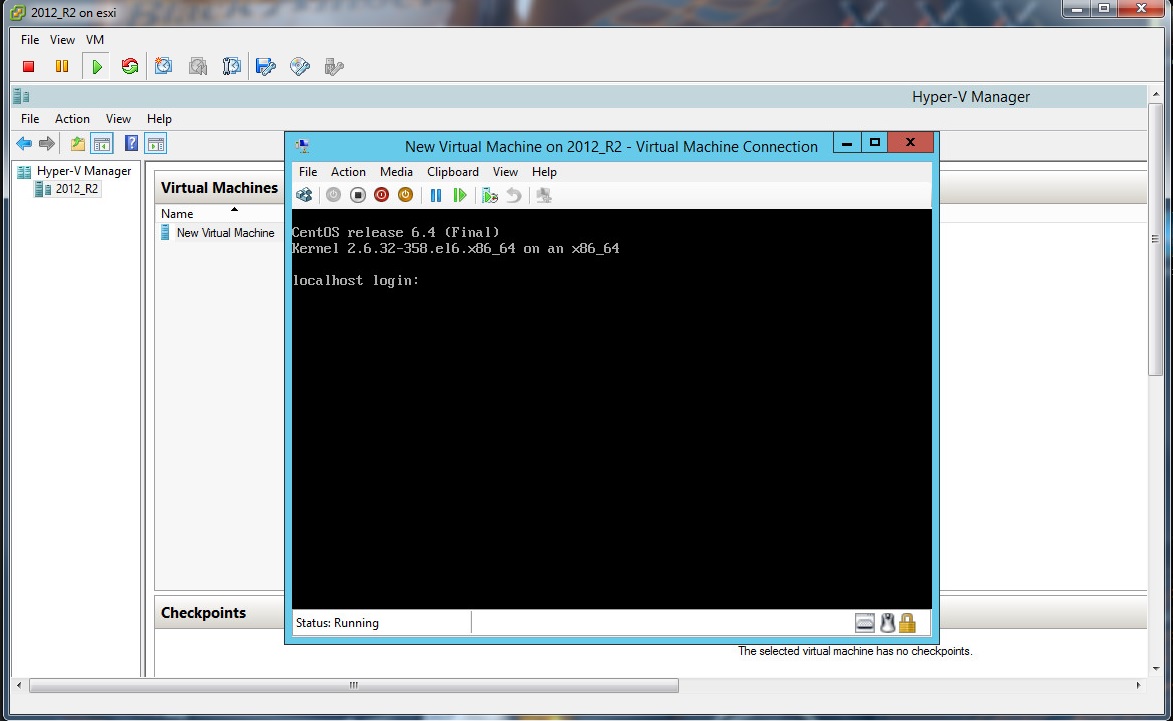Open the Snapshot Manager icon in VMware toolbar
This screenshot has height=721, width=1173.
pos(231,67)
